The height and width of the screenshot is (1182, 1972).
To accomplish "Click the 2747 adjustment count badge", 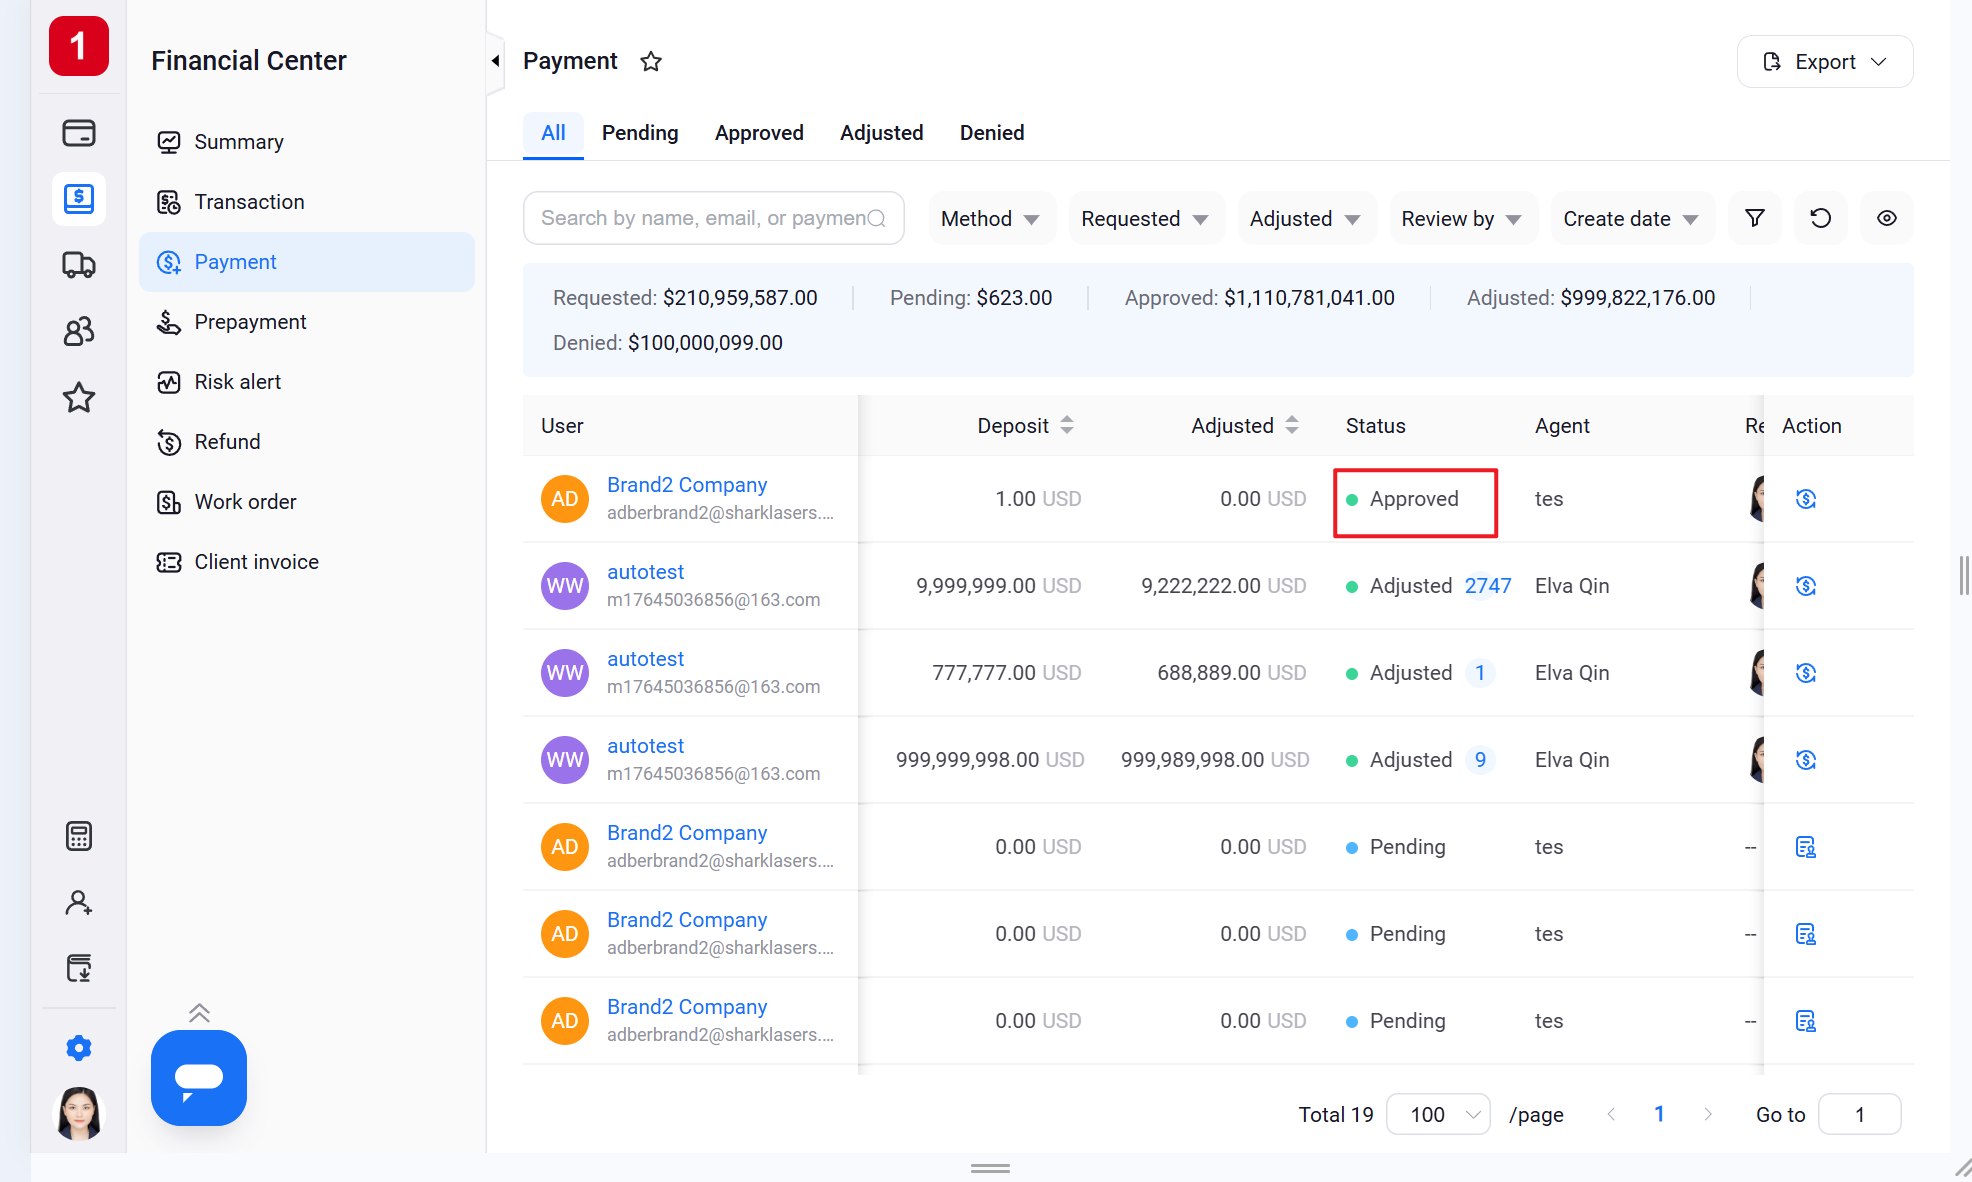I will point(1488,586).
